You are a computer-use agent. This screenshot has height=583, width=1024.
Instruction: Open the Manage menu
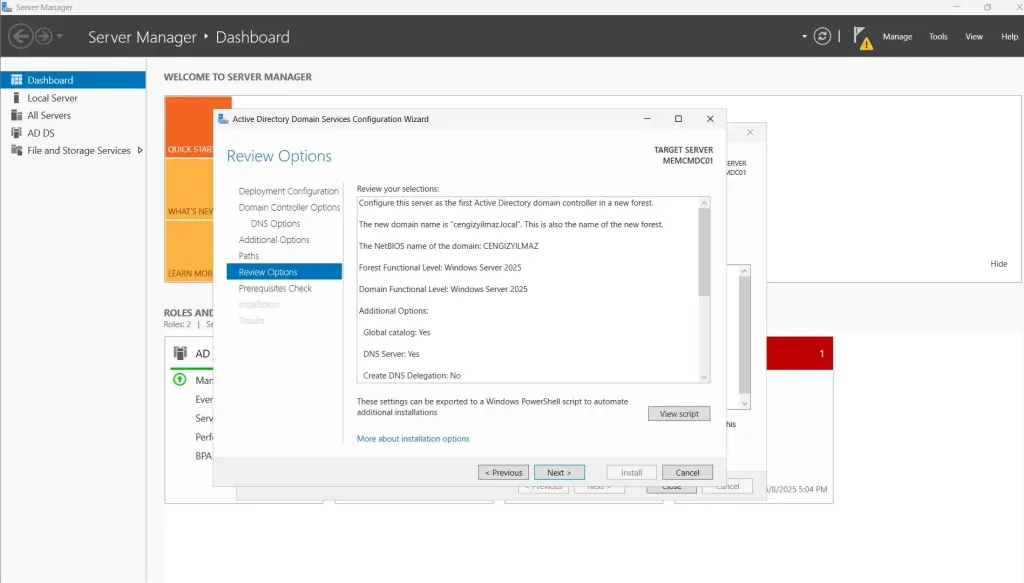(x=897, y=37)
